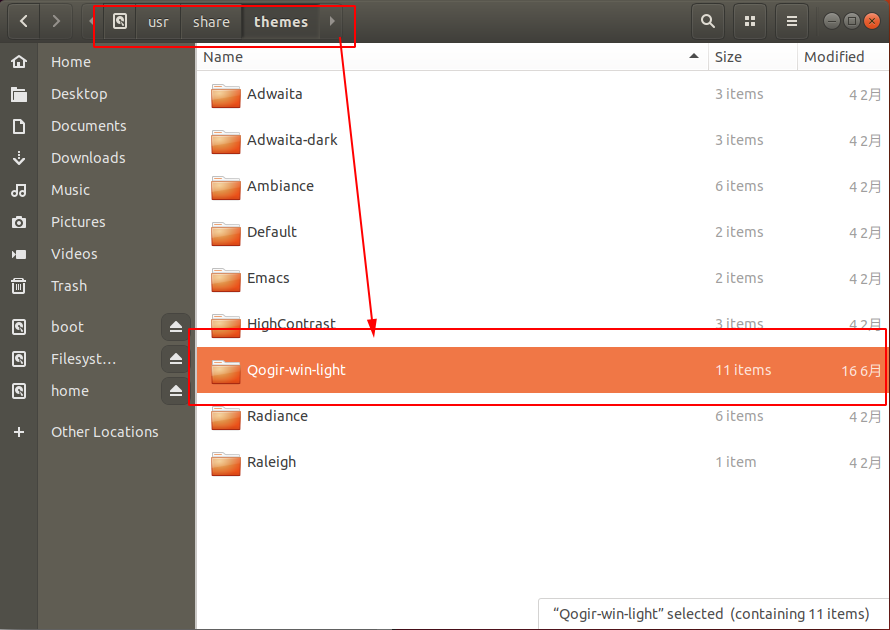Click the back navigation arrow
The height and width of the screenshot is (630, 890).
[x=22, y=20]
